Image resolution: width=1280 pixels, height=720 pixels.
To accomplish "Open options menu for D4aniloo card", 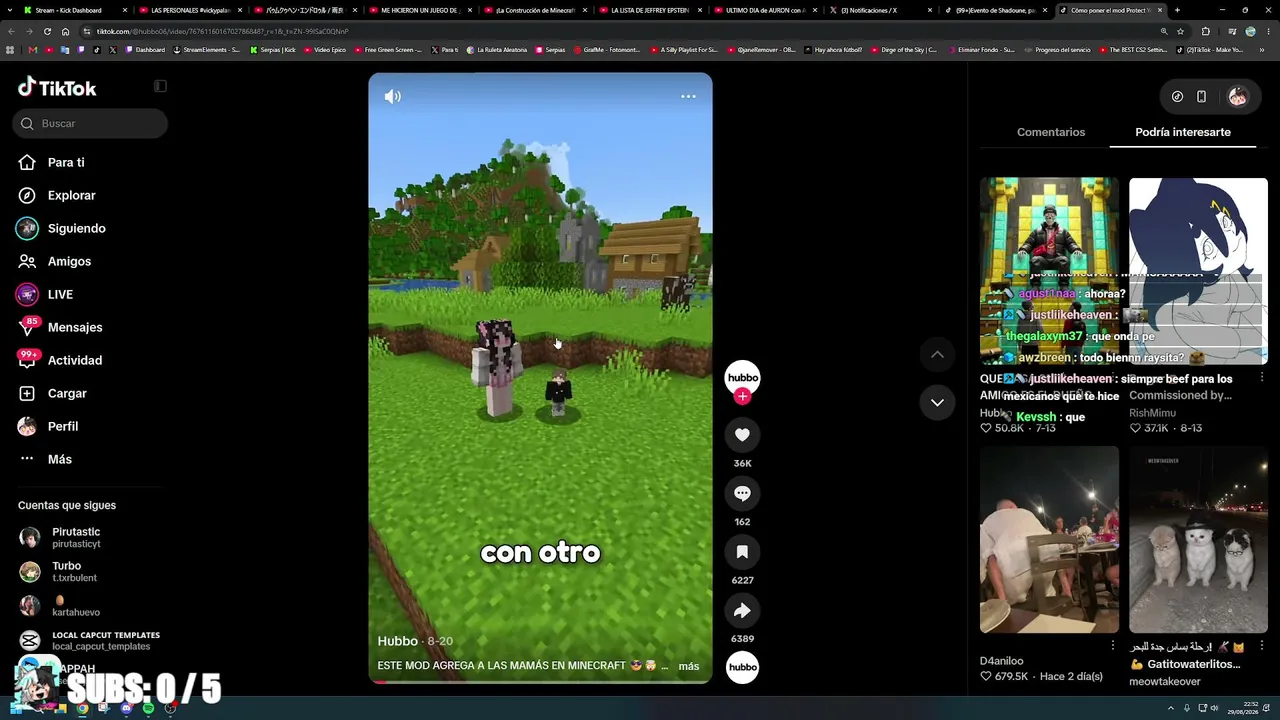I will (x=1113, y=646).
